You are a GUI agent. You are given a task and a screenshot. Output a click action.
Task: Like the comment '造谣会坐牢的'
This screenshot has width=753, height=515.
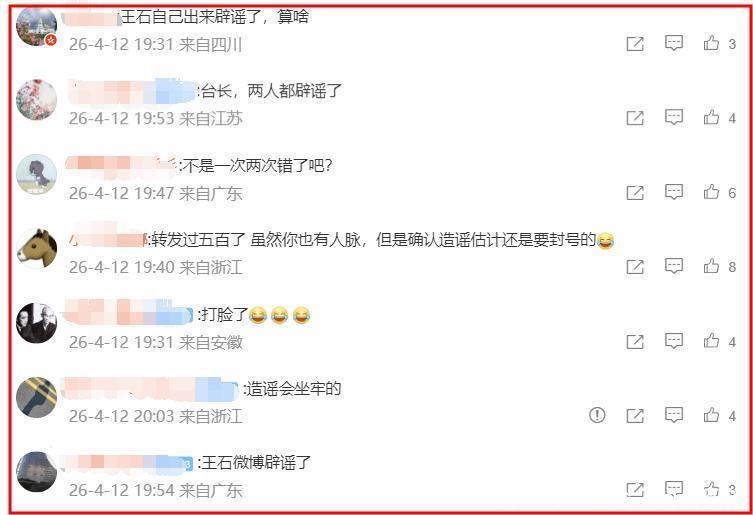click(711, 415)
